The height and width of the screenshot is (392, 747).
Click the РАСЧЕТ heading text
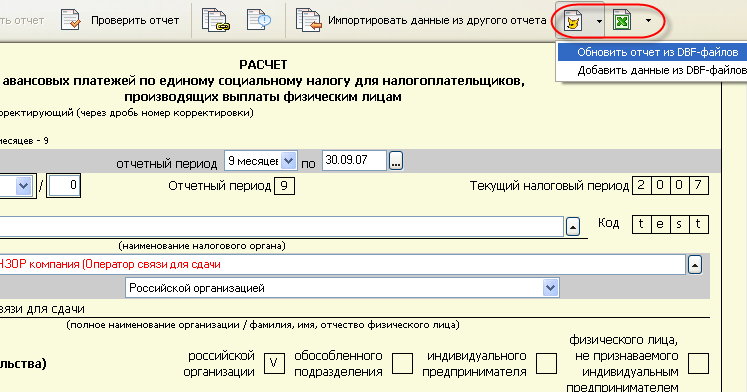(x=263, y=64)
